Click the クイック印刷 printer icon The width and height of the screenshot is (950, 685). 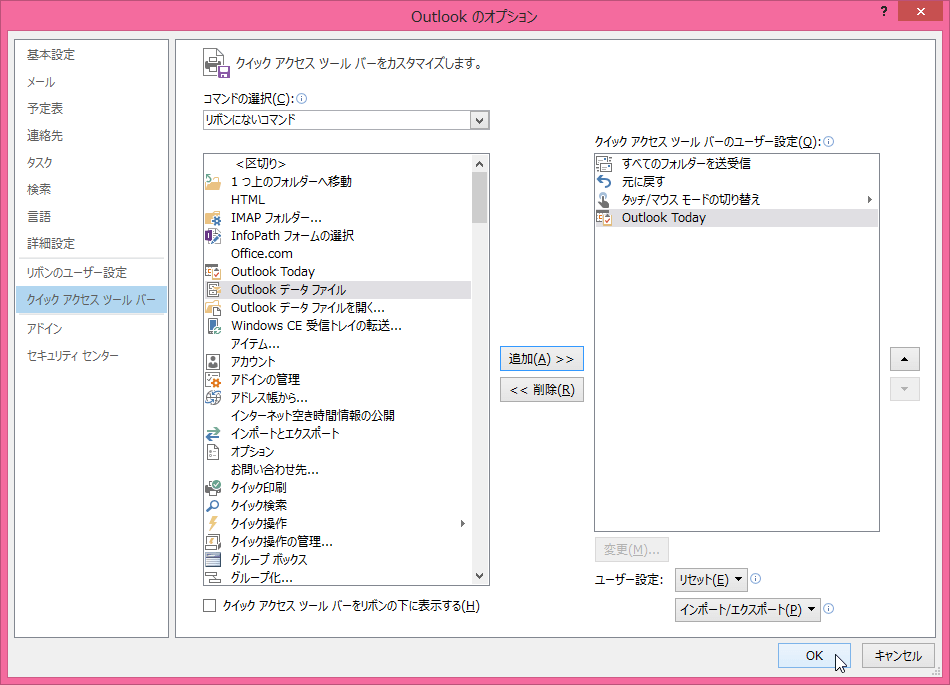213,488
